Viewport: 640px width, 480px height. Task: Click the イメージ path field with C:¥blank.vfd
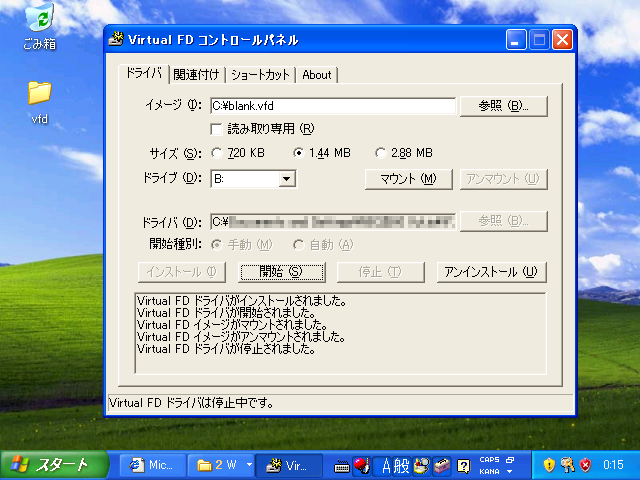point(333,106)
